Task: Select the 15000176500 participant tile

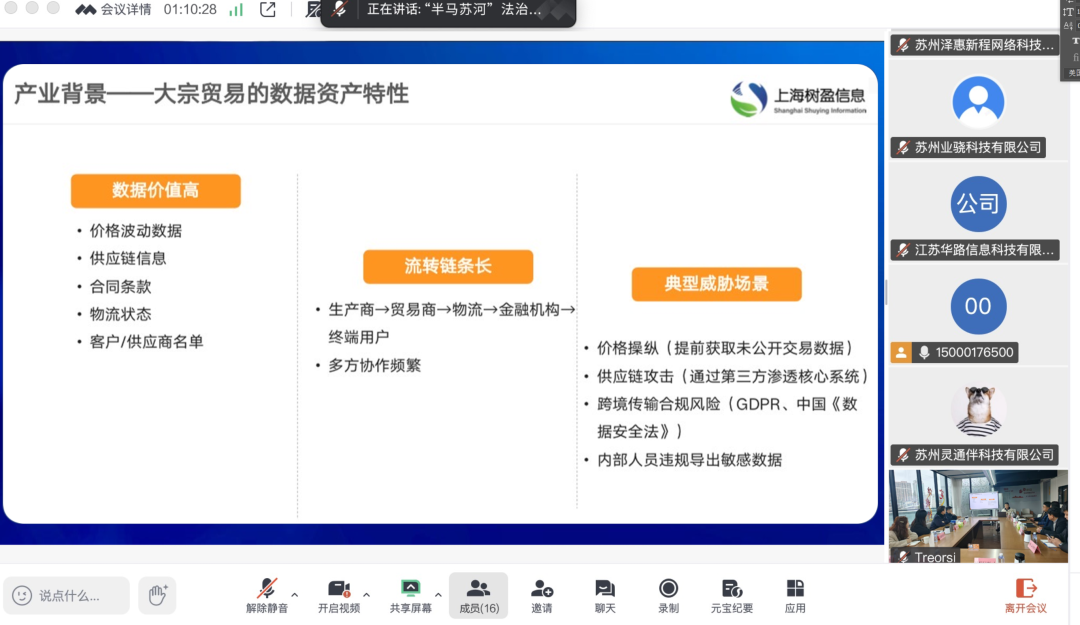Action: pyautogui.click(x=978, y=315)
